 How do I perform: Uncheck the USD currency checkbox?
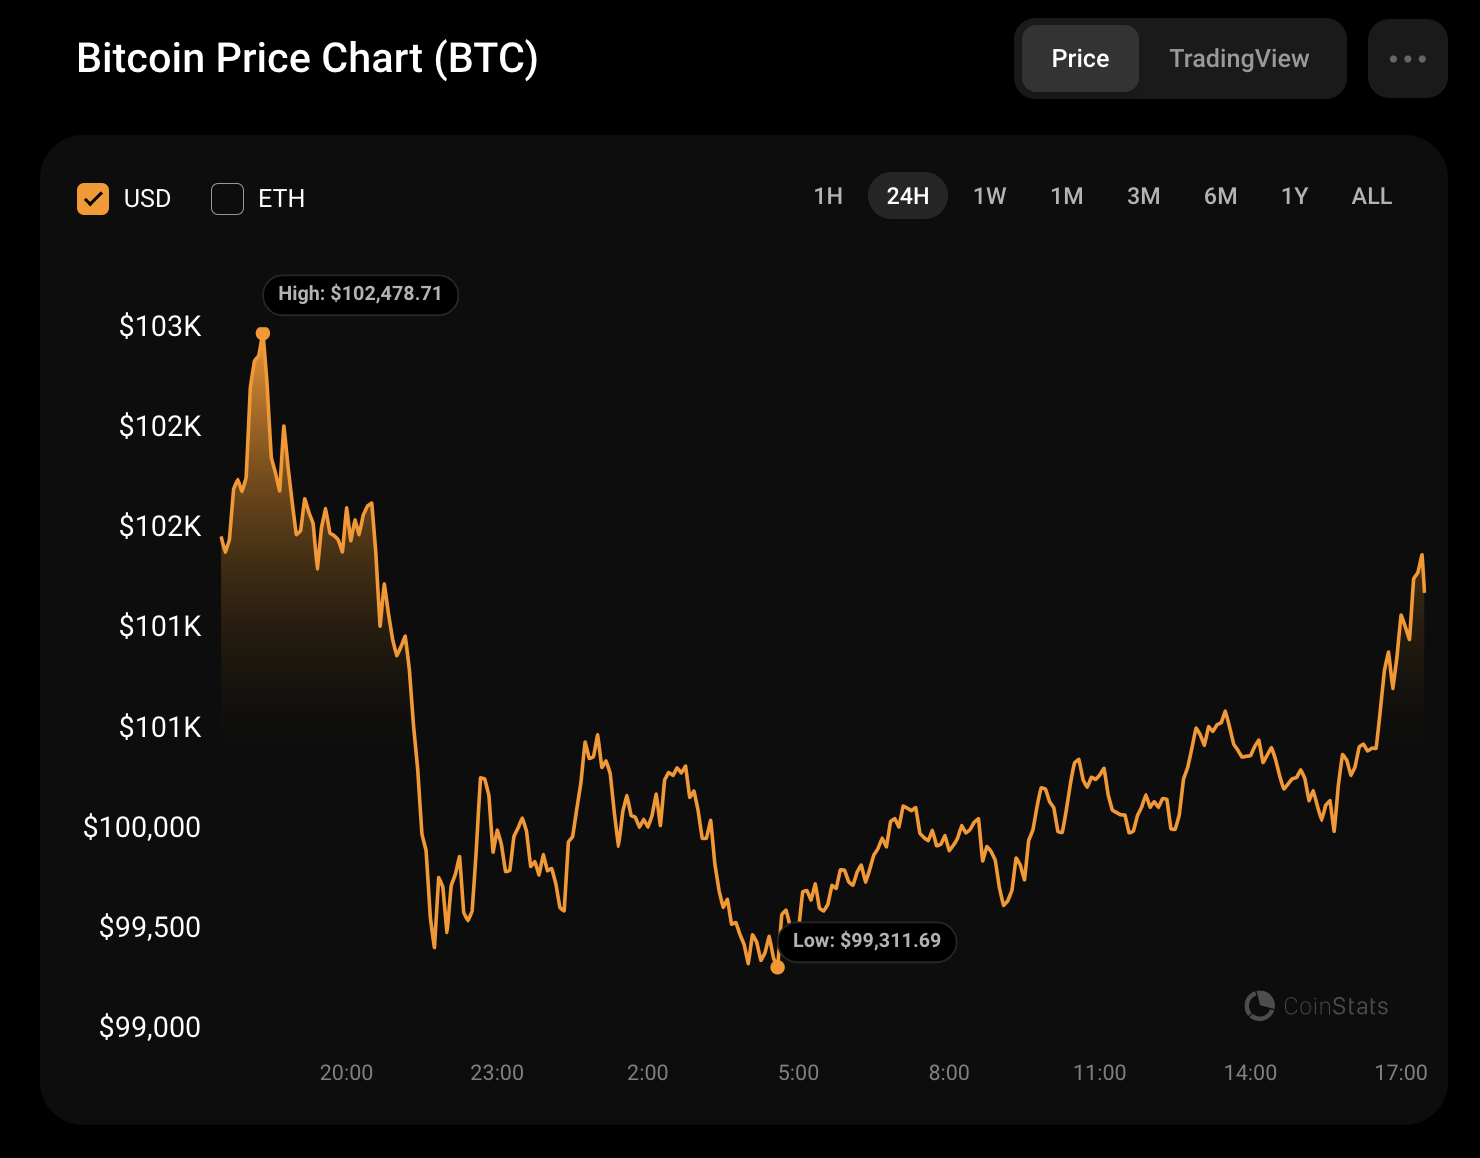click(x=93, y=199)
